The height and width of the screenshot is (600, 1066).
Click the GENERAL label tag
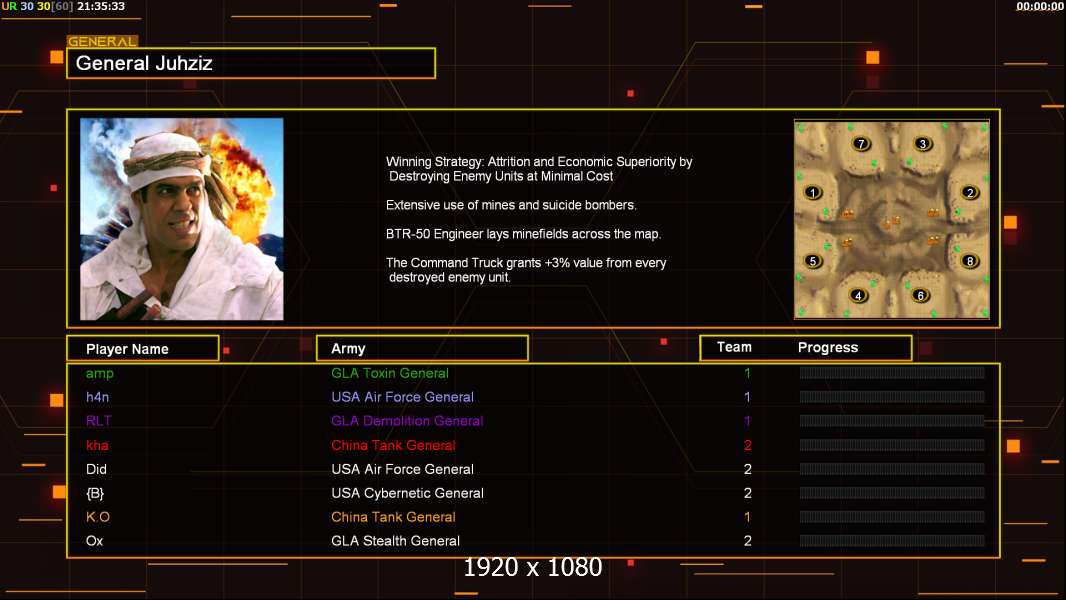coord(102,41)
